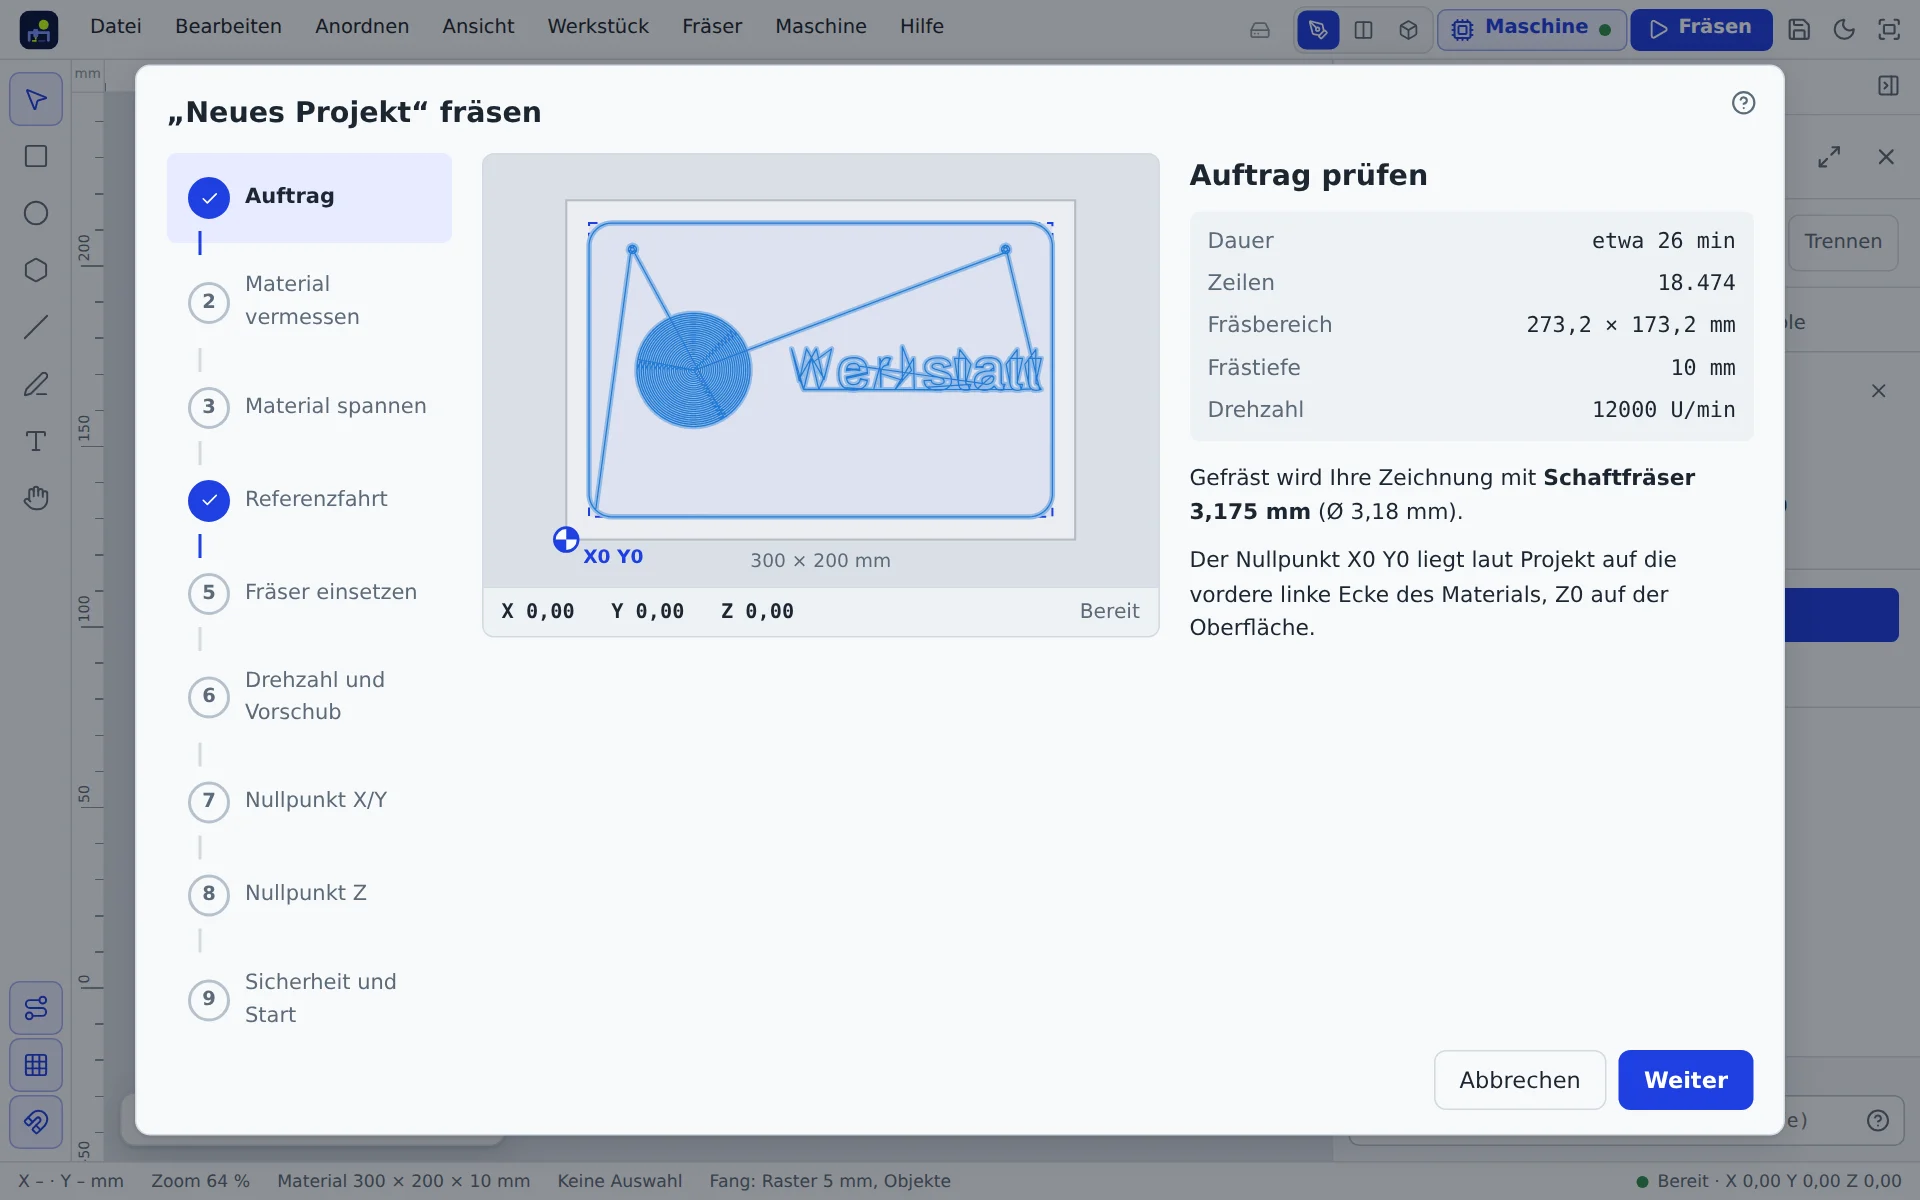Select the text tool
The image size is (1920, 1200).
coord(36,441)
